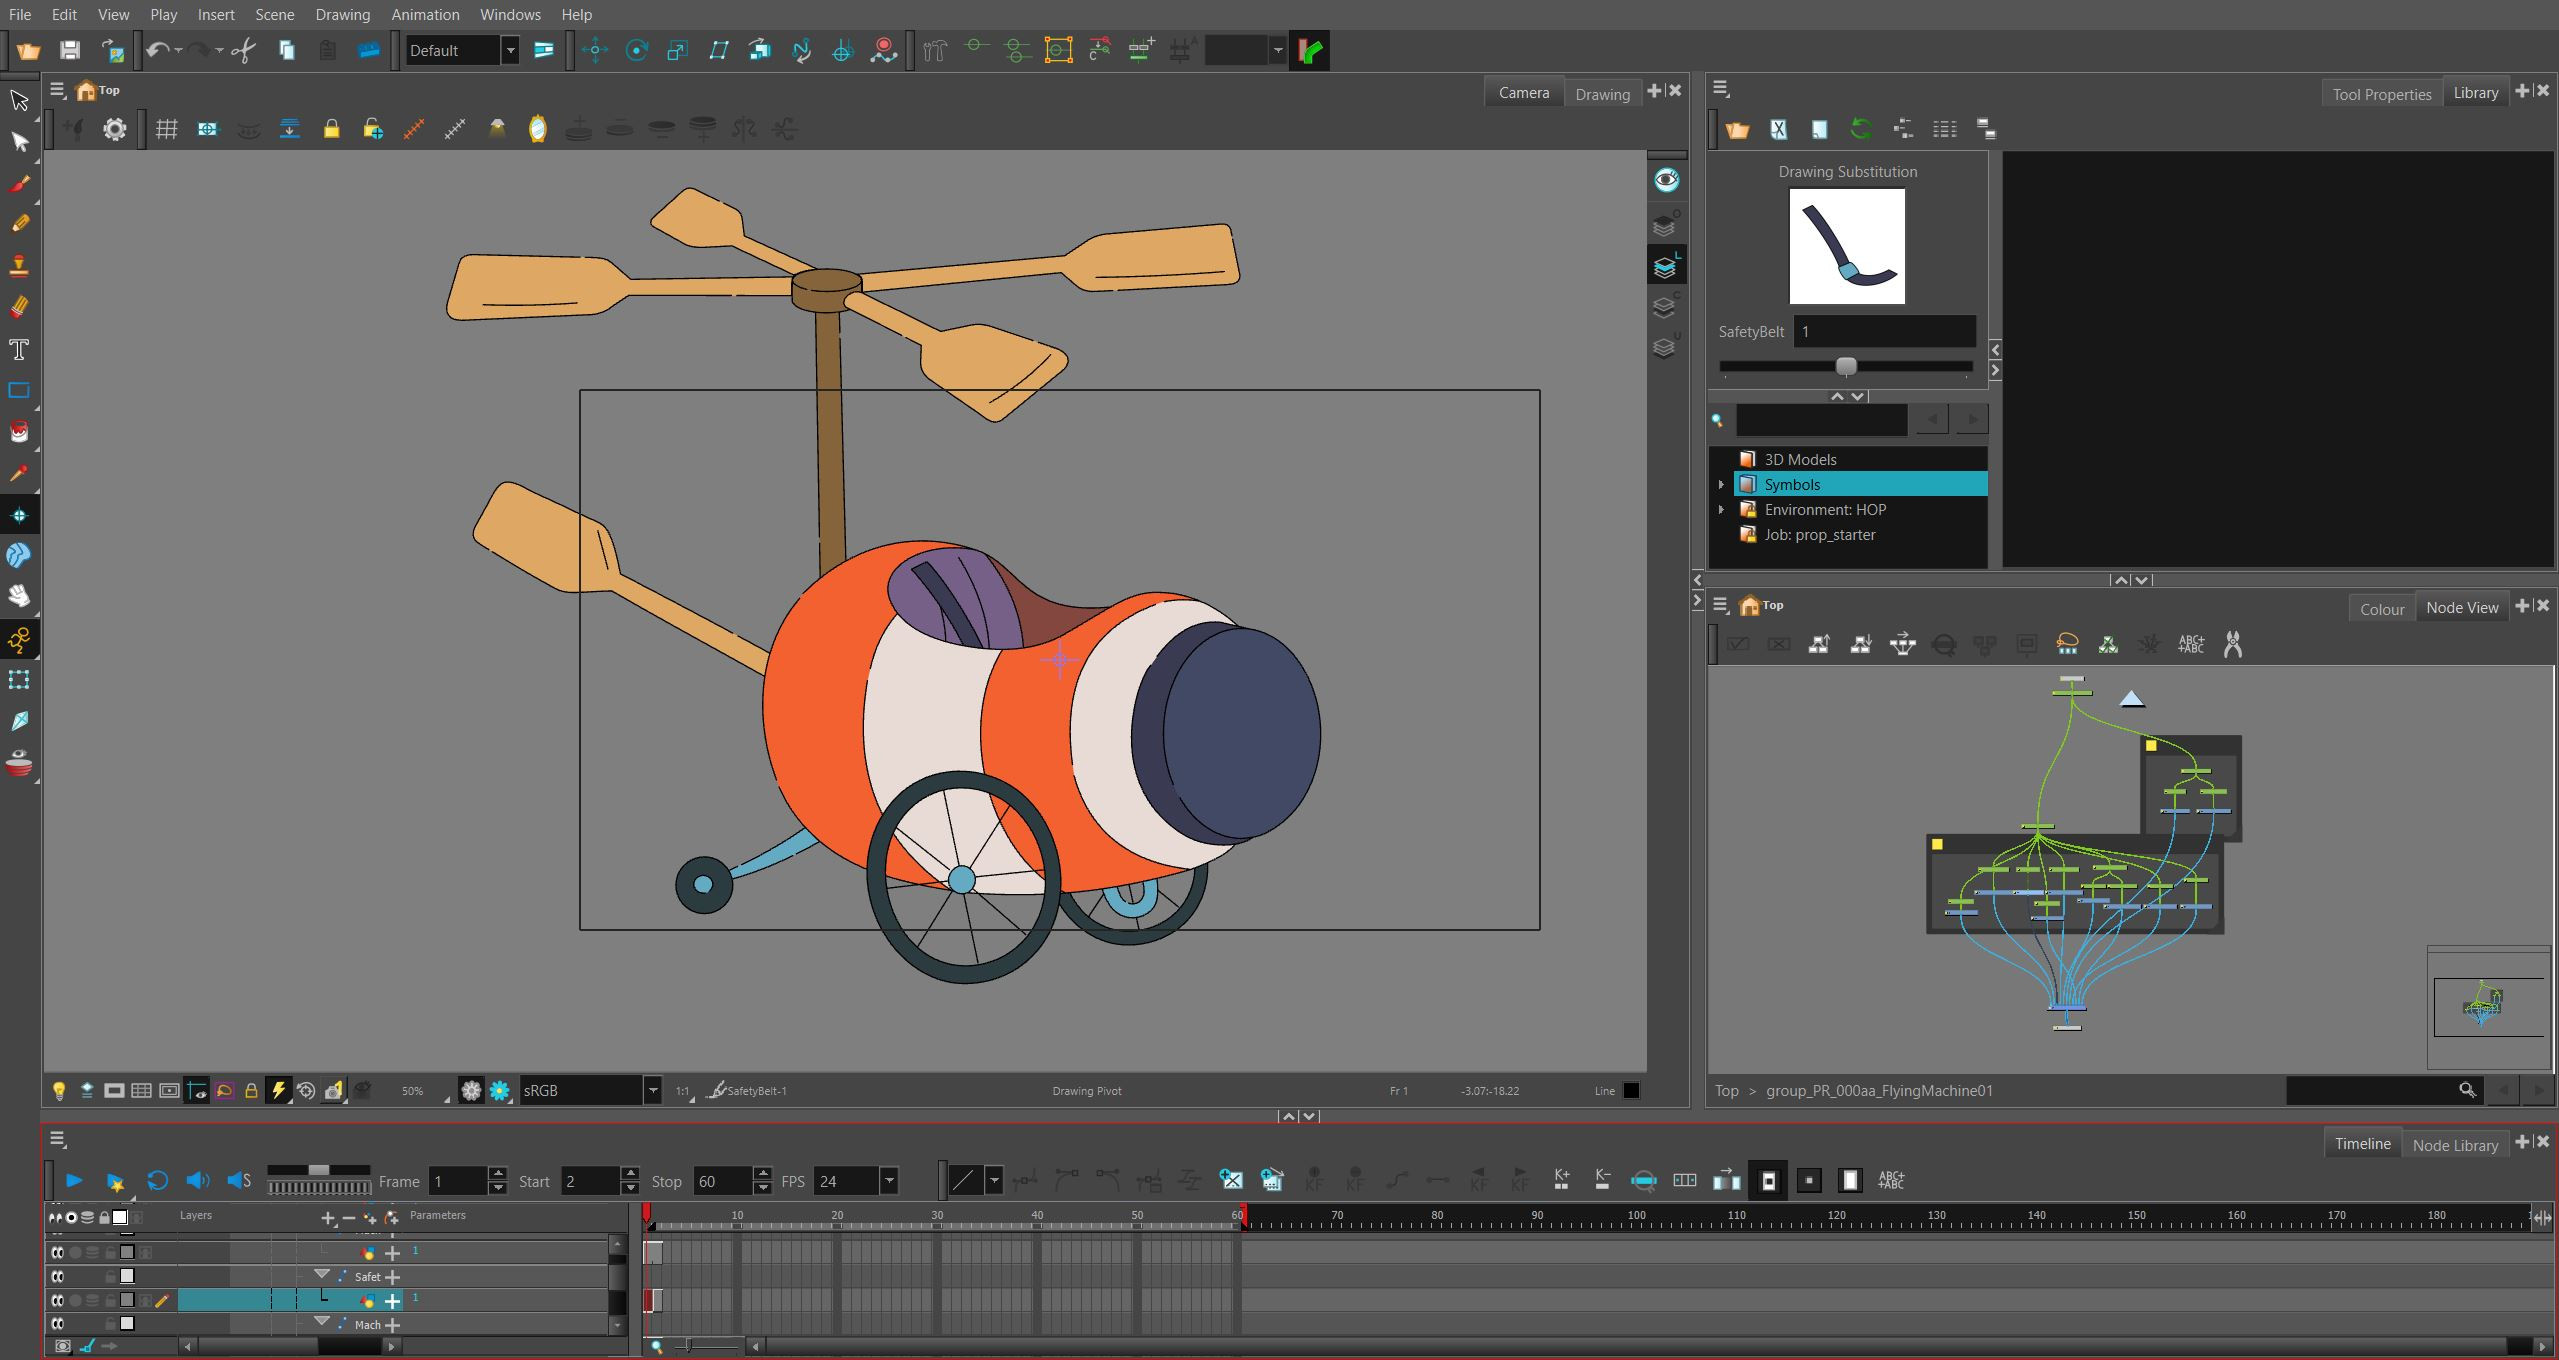Screen dimensions: 2559x1360
Task: Click the light table bulb icon
Action: coord(59,1091)
